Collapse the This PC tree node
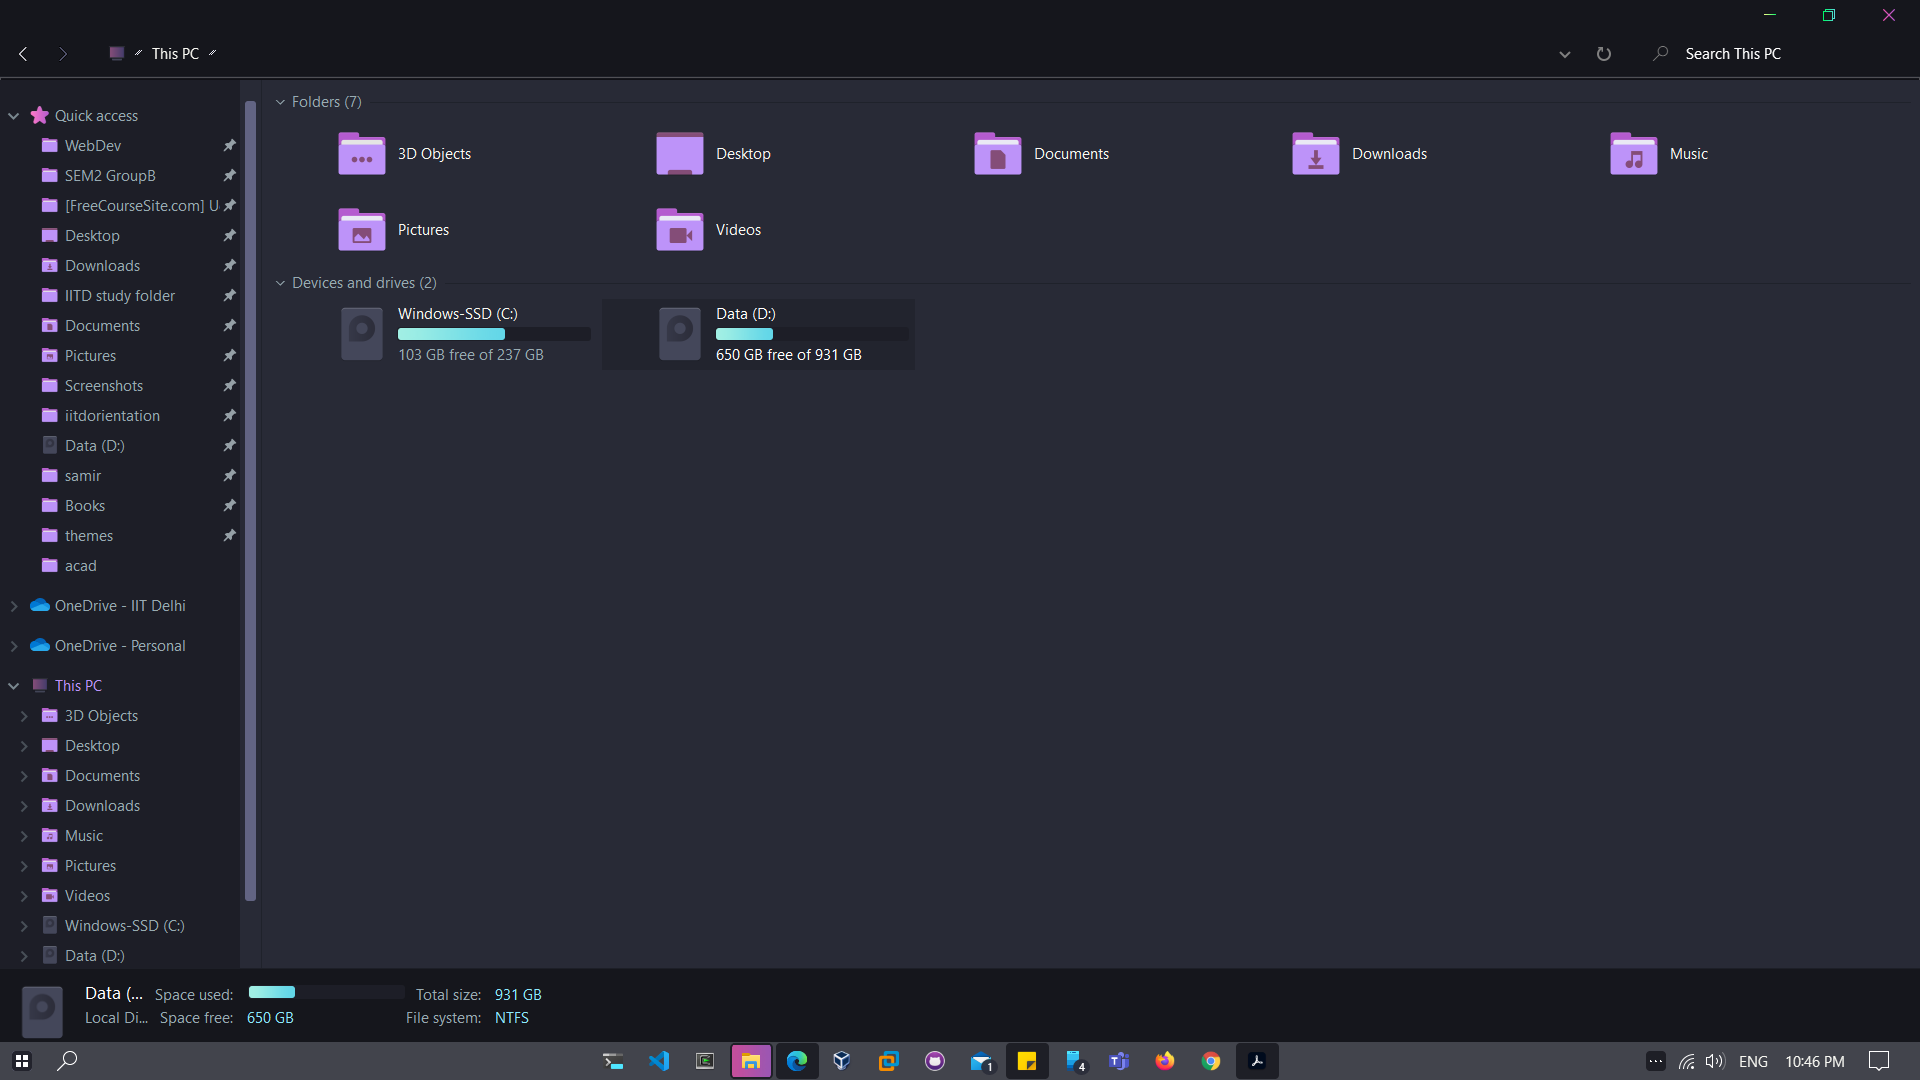 pos(14,686)
